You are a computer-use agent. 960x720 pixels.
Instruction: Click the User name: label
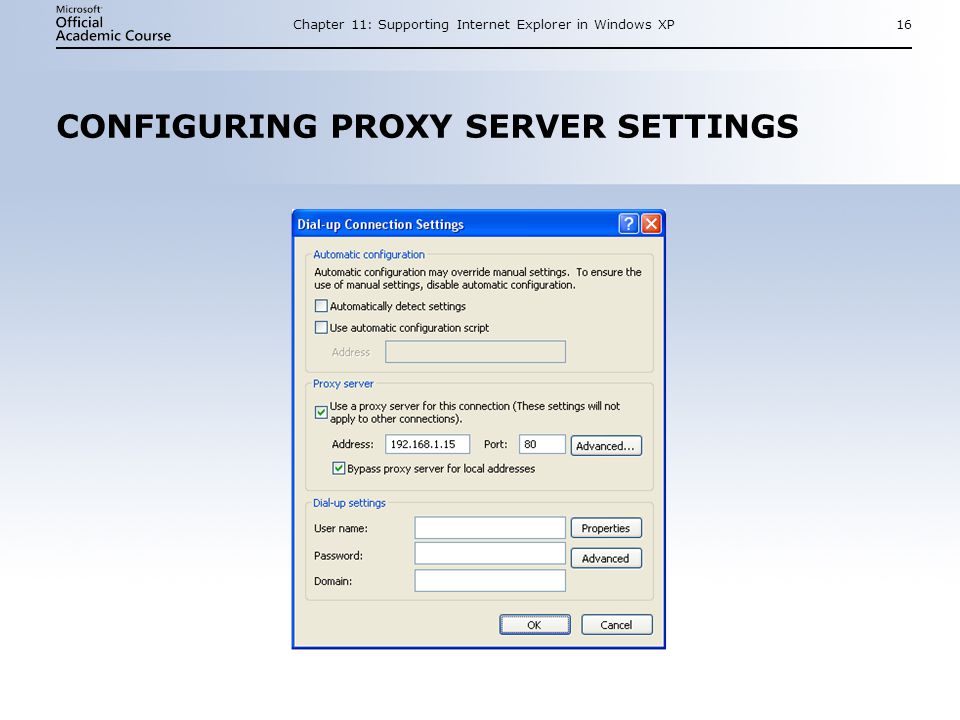[x=340, y=528]
